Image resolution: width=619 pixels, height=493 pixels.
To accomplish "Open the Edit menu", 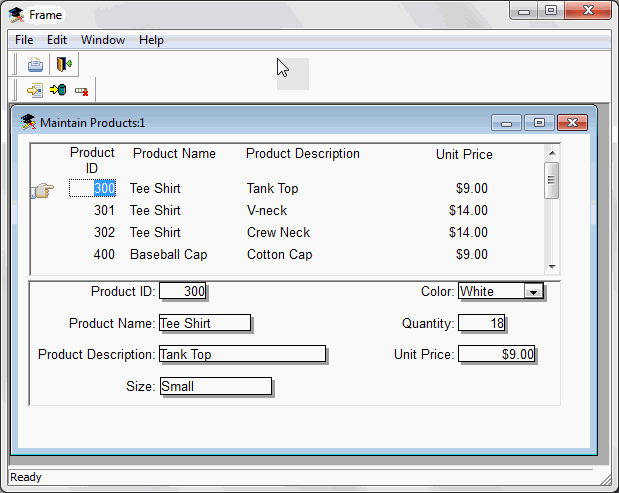I will coord(57,40).
